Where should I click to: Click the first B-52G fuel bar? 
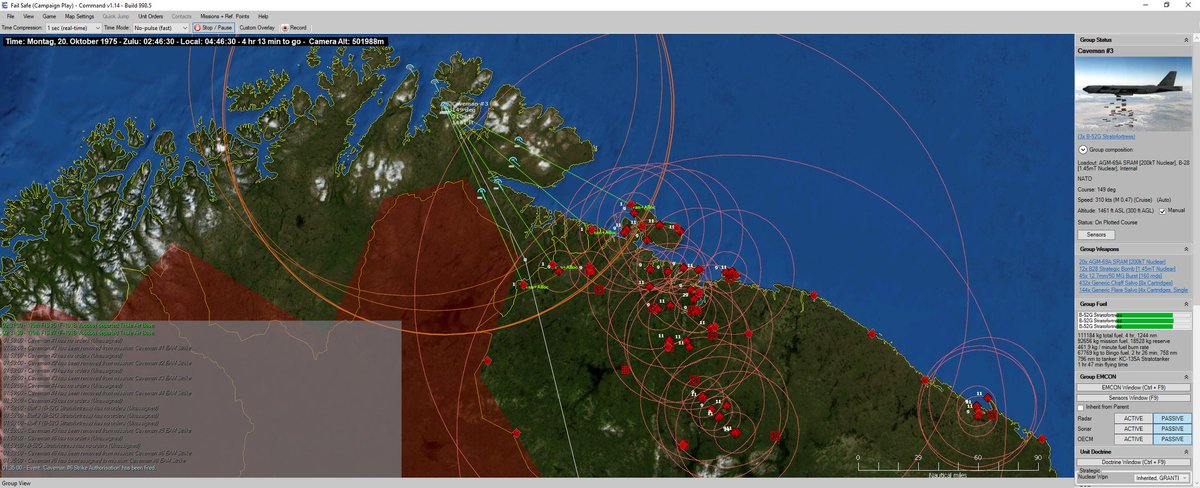[x=1145, y=315]
